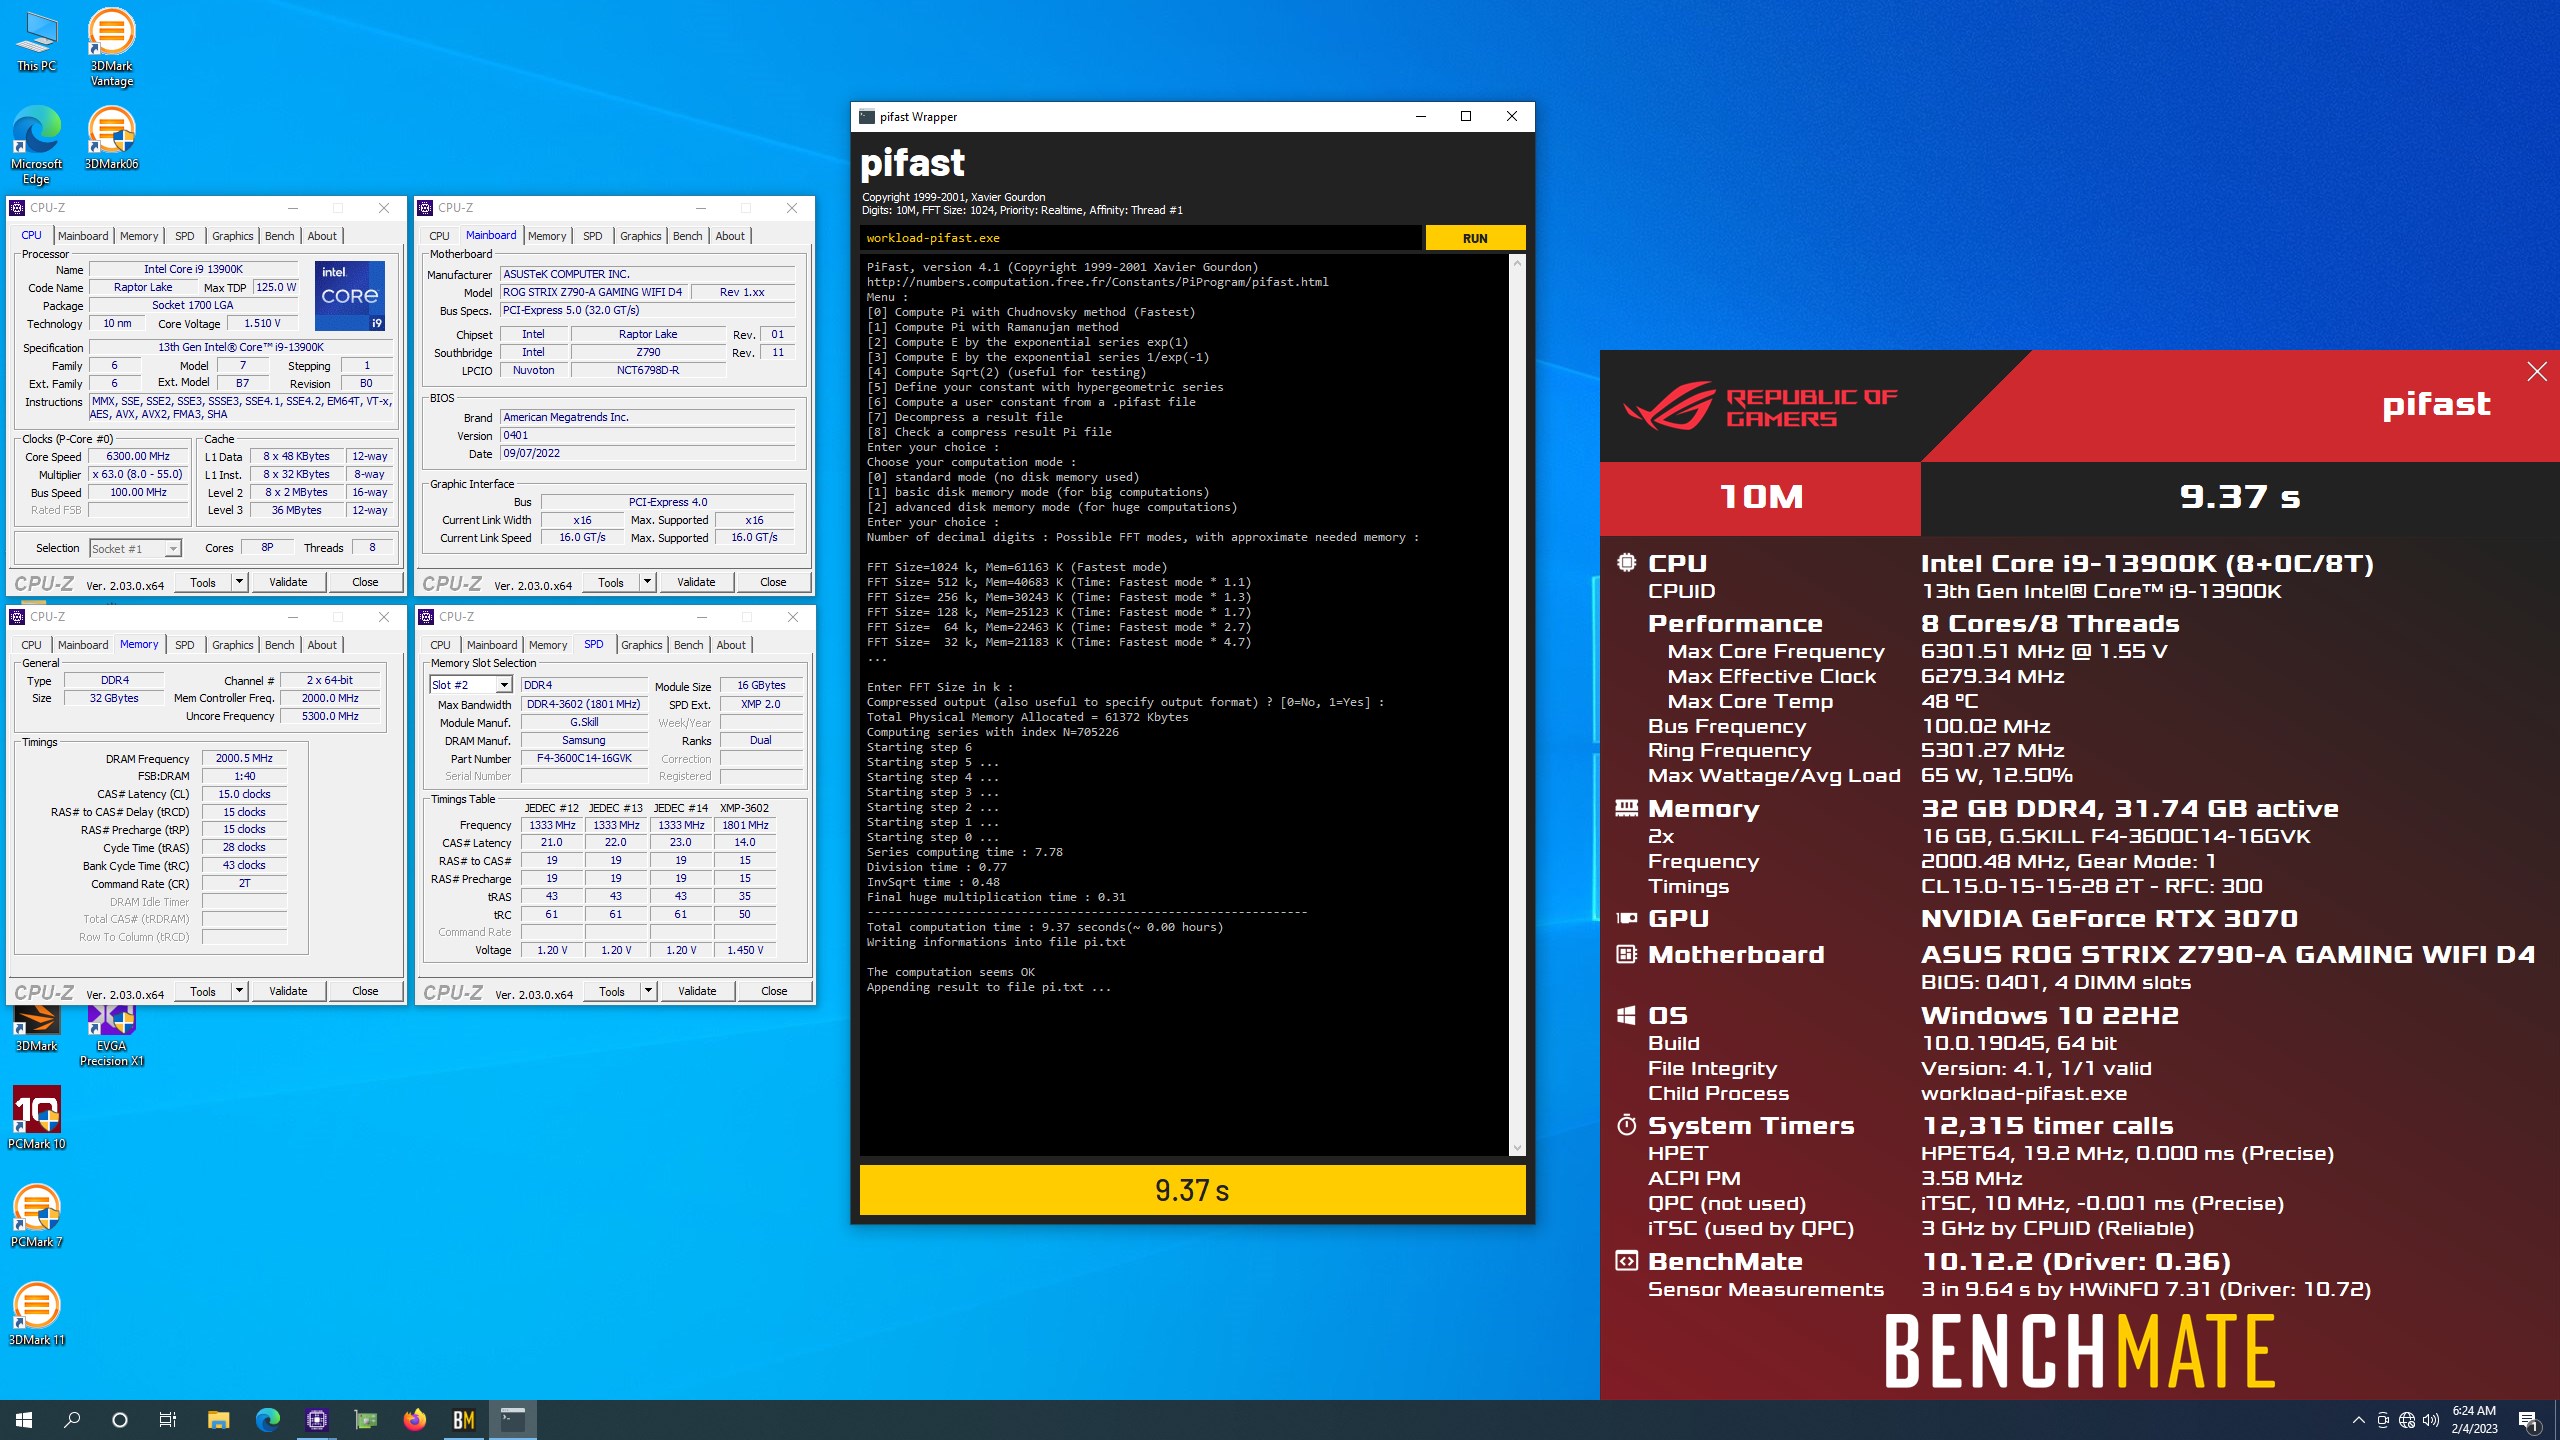Open Cortana circle on taskbar
The height and width of the screenshot is (1440, 2560).
point(120,1420)
